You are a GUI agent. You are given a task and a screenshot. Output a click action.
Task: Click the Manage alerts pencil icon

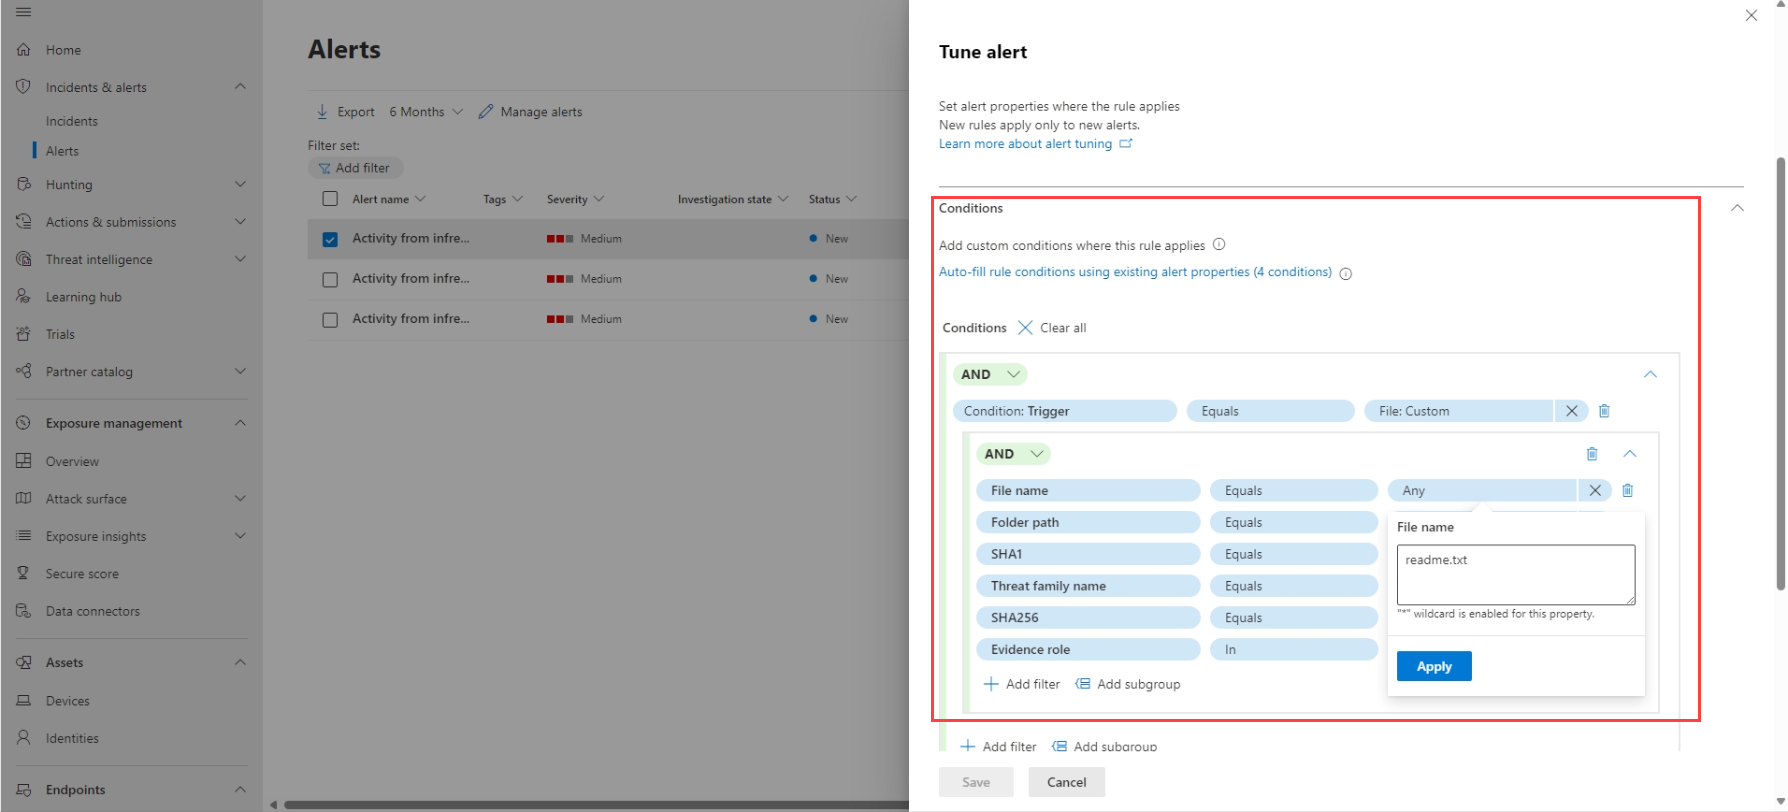pyautogui.click(x=486, y=112)
